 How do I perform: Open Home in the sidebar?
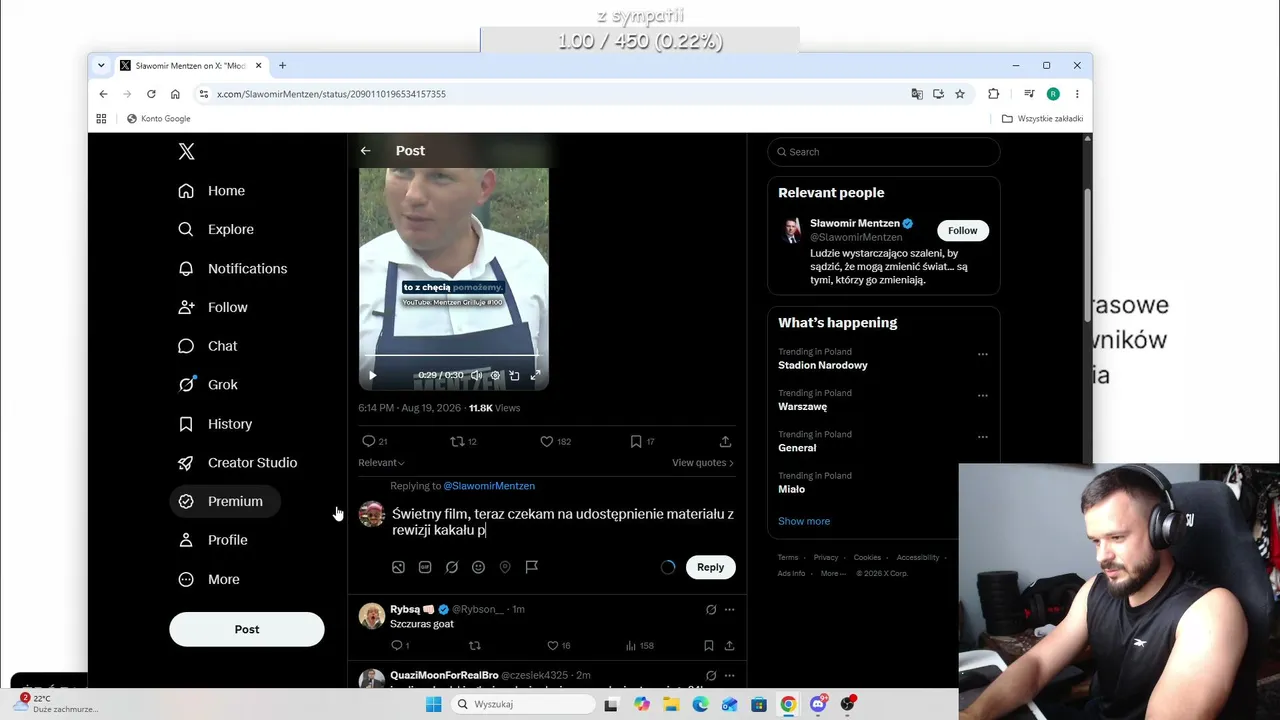point(211,191)
